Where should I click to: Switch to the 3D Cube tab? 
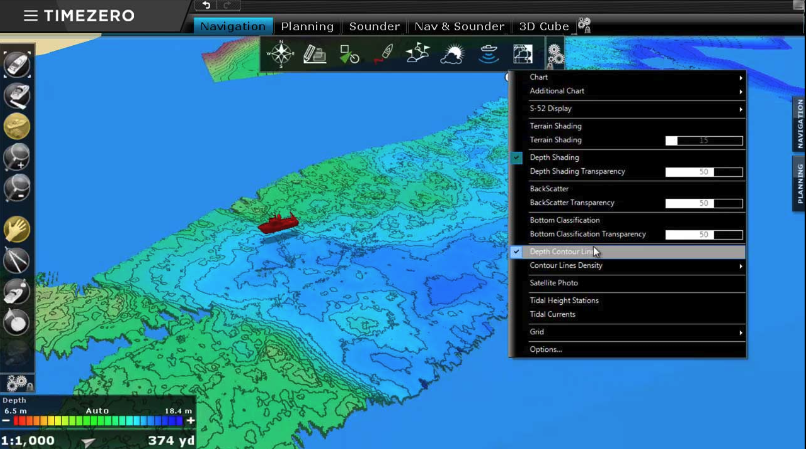[541, 26]
